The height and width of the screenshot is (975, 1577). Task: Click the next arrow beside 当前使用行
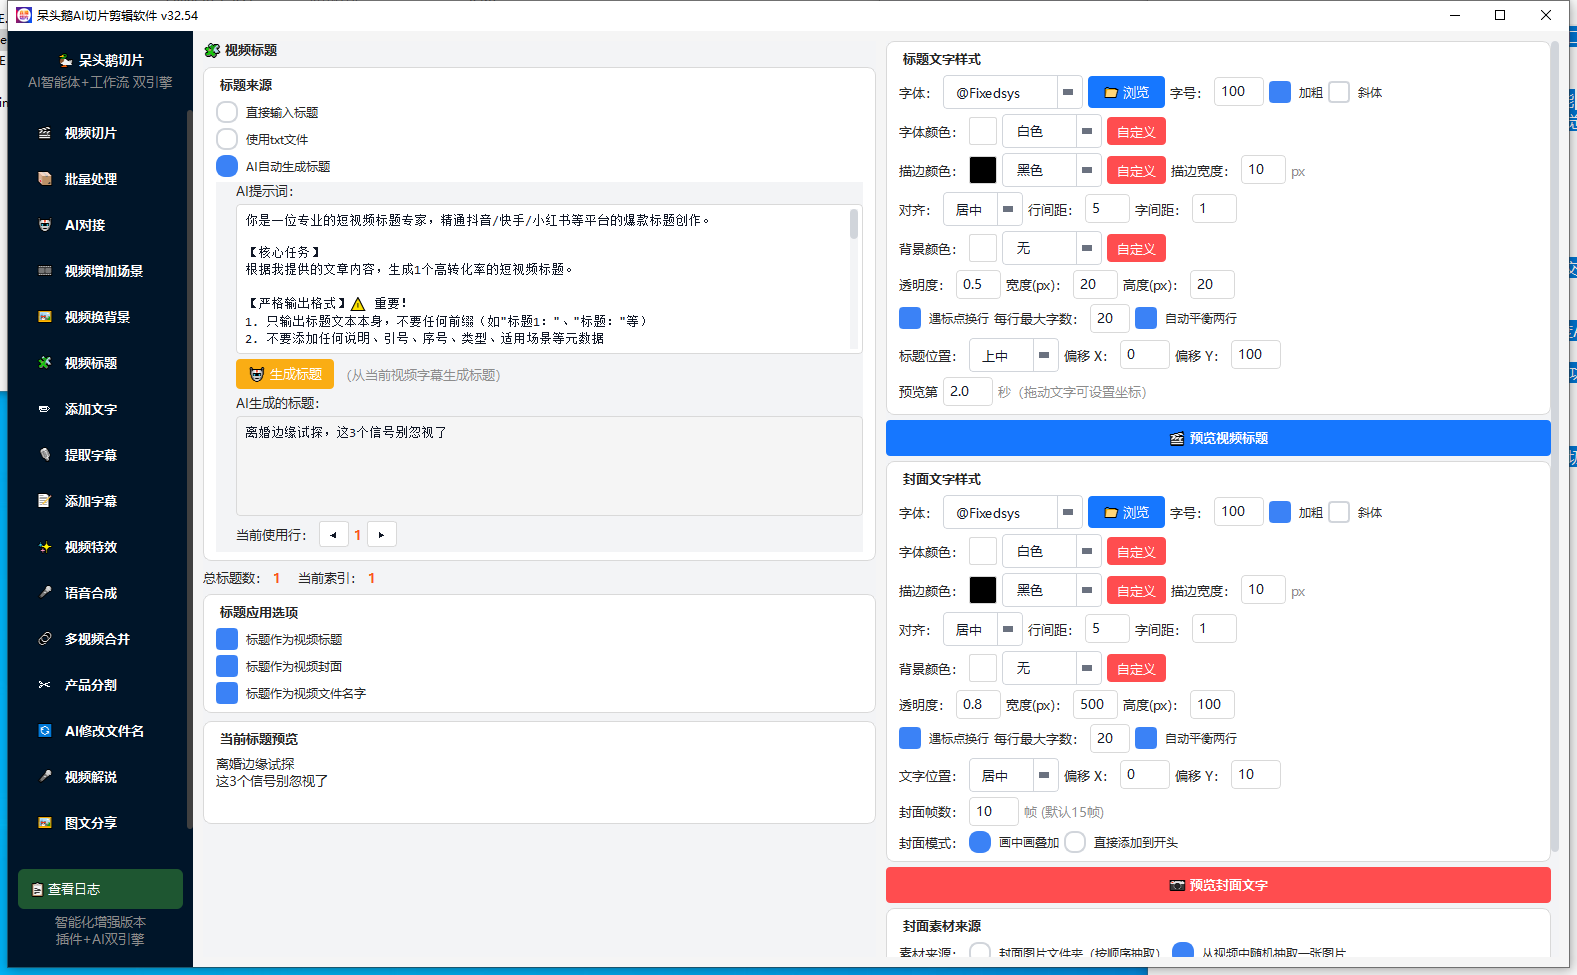[382, 535]
